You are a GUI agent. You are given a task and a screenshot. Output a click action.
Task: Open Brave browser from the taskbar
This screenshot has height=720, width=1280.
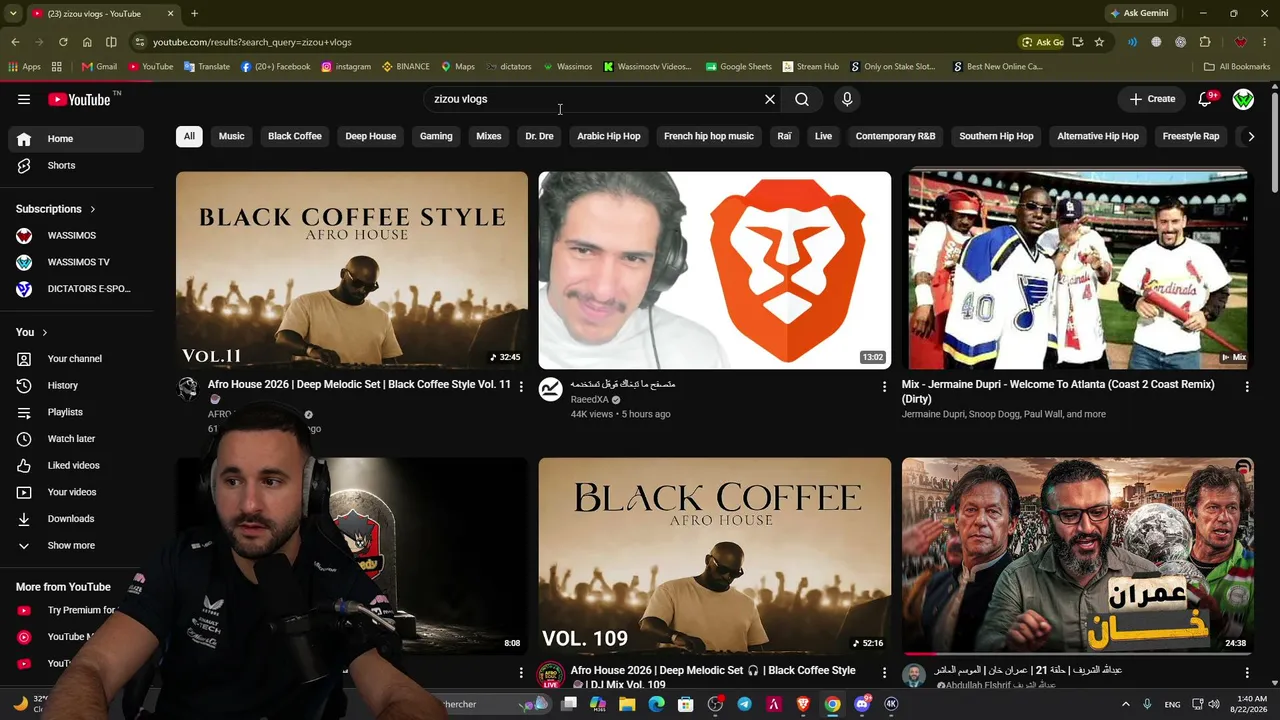[x=803, y=704]
